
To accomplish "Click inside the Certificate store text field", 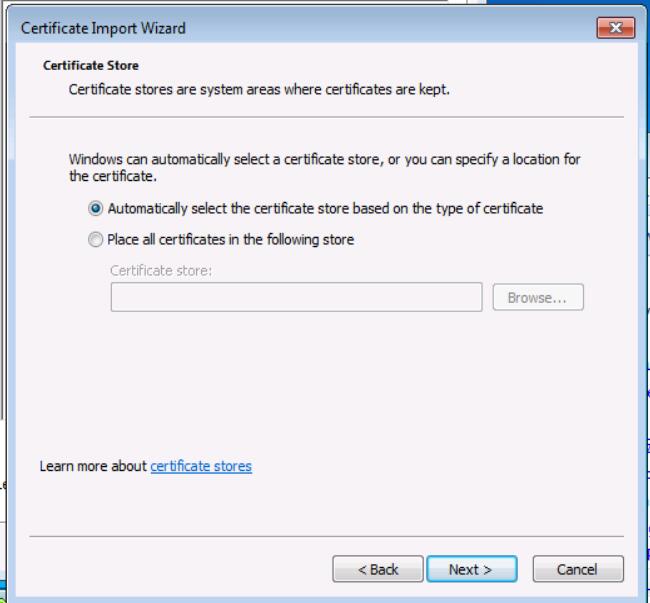I will pyautogui.click(x=296, y=298).
